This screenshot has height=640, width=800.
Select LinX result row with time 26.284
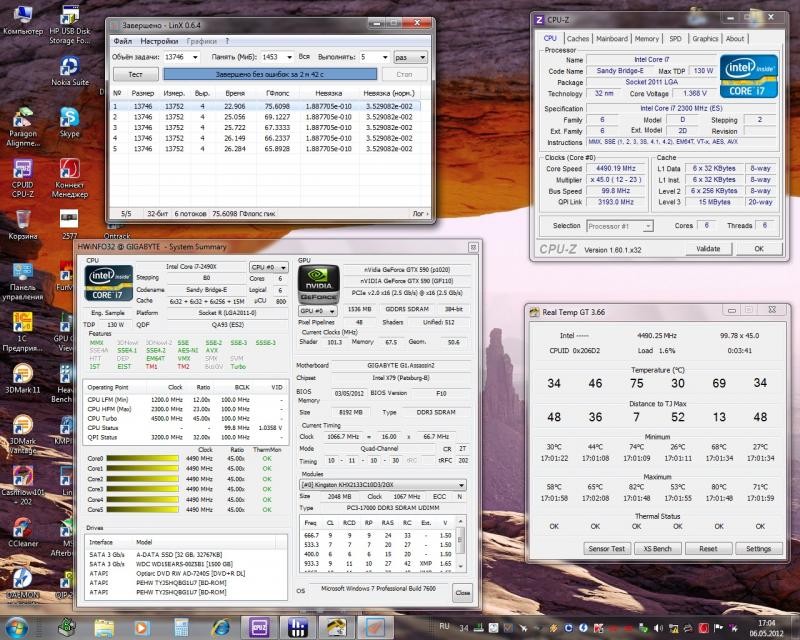pos(265,149)
